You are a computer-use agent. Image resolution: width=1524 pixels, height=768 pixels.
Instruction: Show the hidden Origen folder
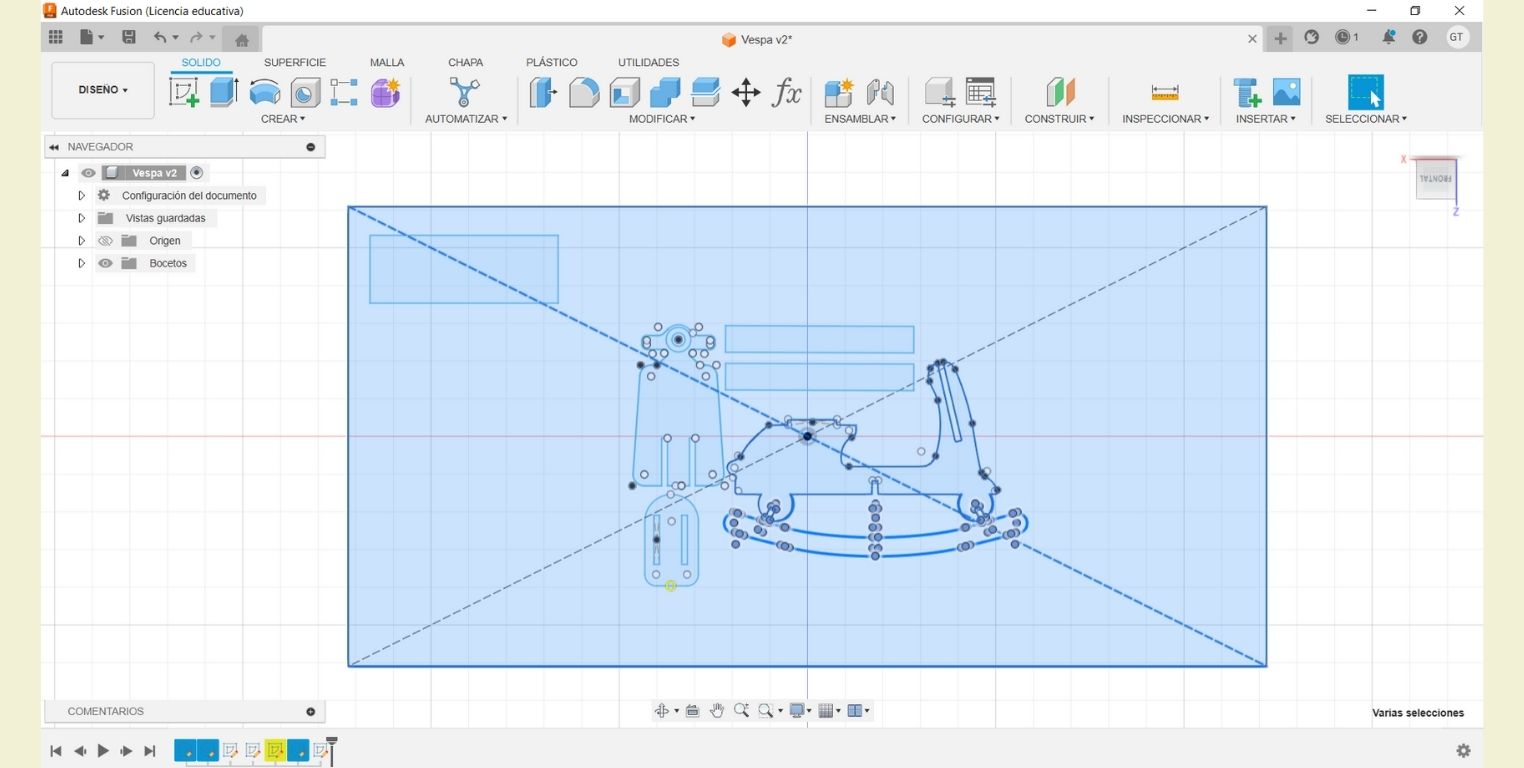(105, 241)
